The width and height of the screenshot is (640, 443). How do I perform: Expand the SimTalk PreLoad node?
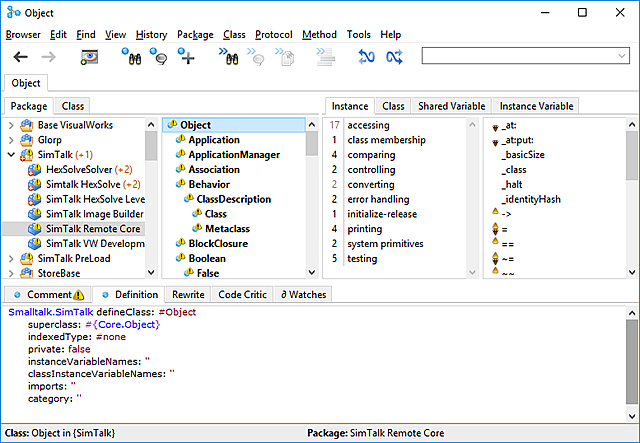pyautogui.click(x=11, y=258)
